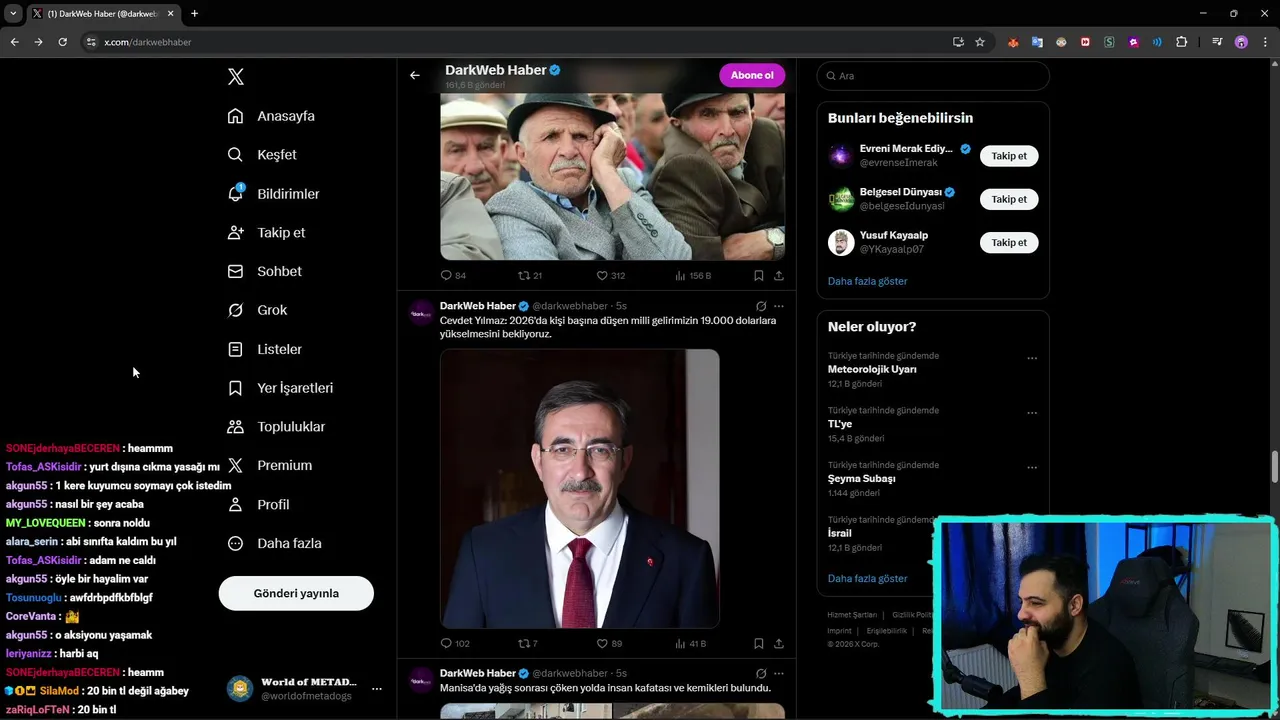
Task: Open options for Şeyma Subaşı trend
Action: pyautogui.click(x=1032, y=467)
